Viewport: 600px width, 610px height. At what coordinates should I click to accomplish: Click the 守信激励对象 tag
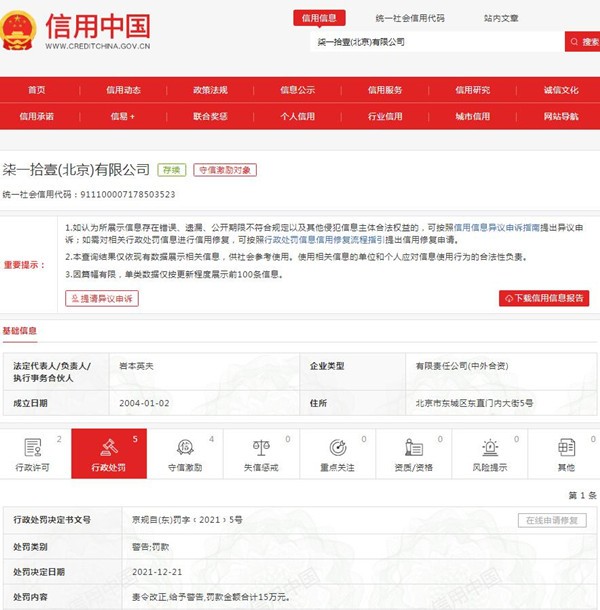[225, 170]
